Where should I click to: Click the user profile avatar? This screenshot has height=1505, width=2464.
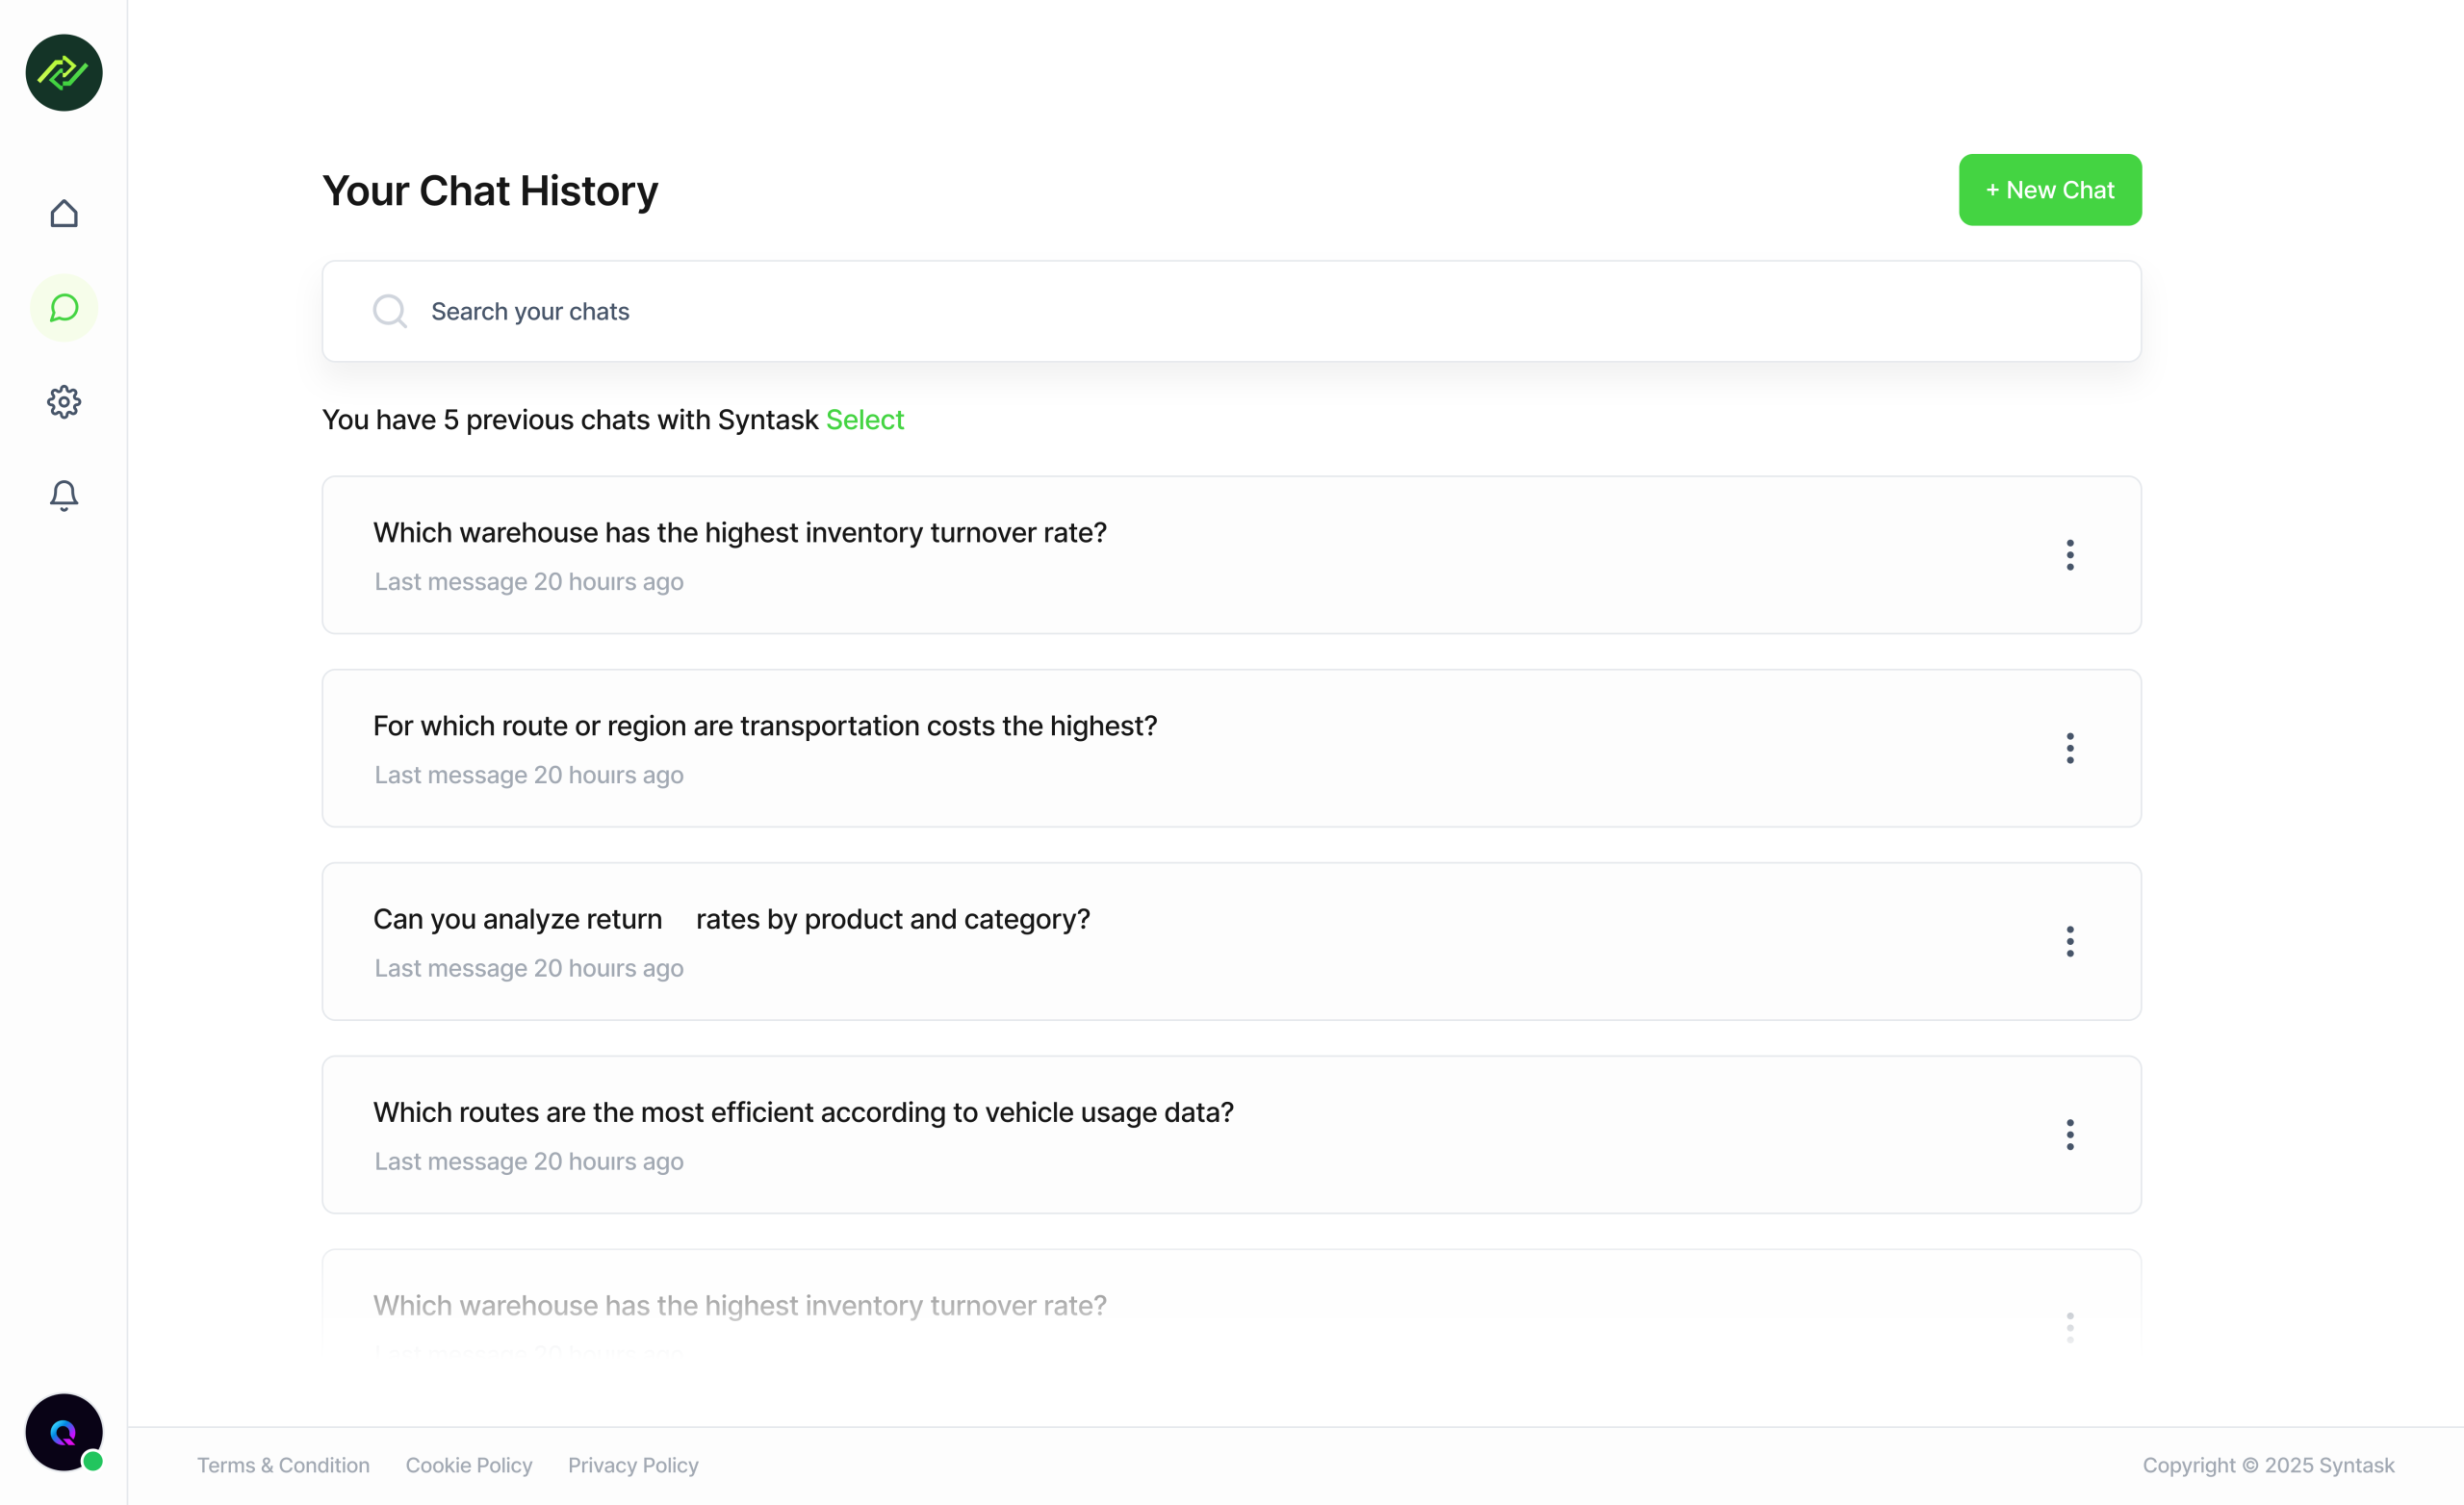(x=64, y=1432)
